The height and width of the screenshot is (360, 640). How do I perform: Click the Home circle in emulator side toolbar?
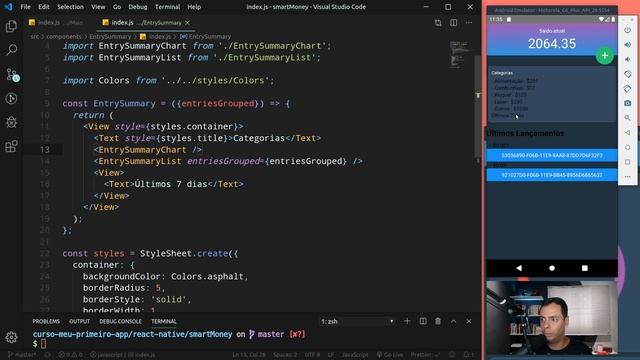pos(628,147)
